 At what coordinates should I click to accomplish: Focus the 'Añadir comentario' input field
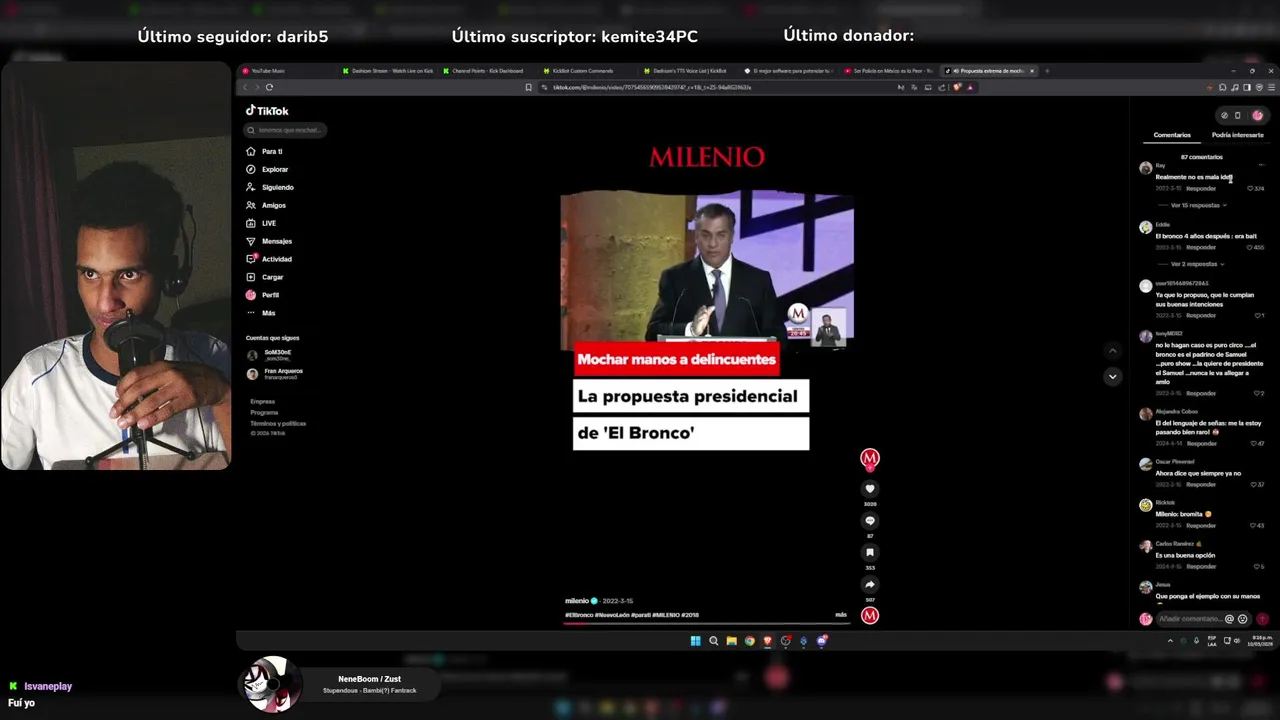point(1190,619)
